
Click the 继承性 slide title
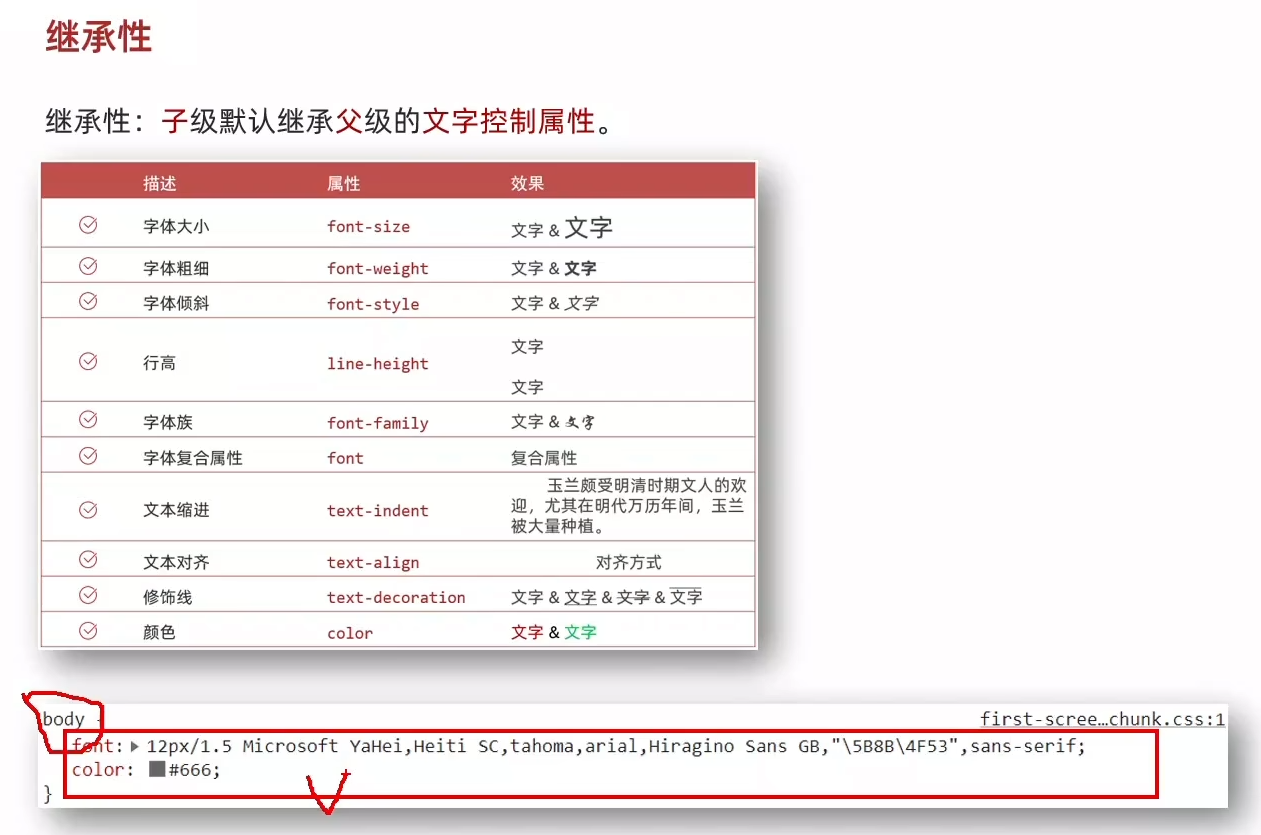(99, 37)
